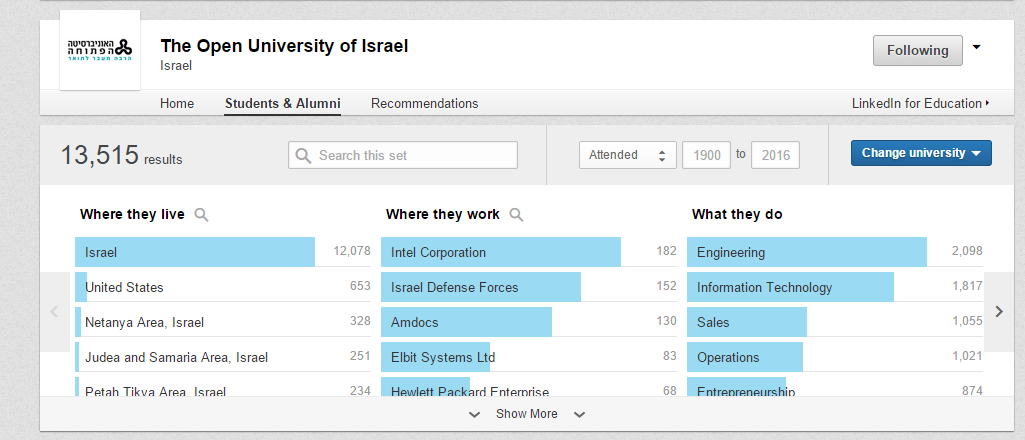Click the 182 count for Intel
The height and width of the screenshot is (440, 1025).
point(667,252)
